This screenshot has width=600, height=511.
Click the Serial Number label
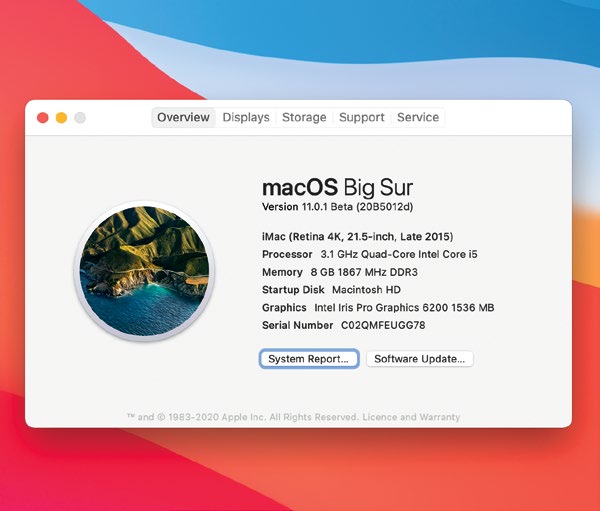coord(297,325)
